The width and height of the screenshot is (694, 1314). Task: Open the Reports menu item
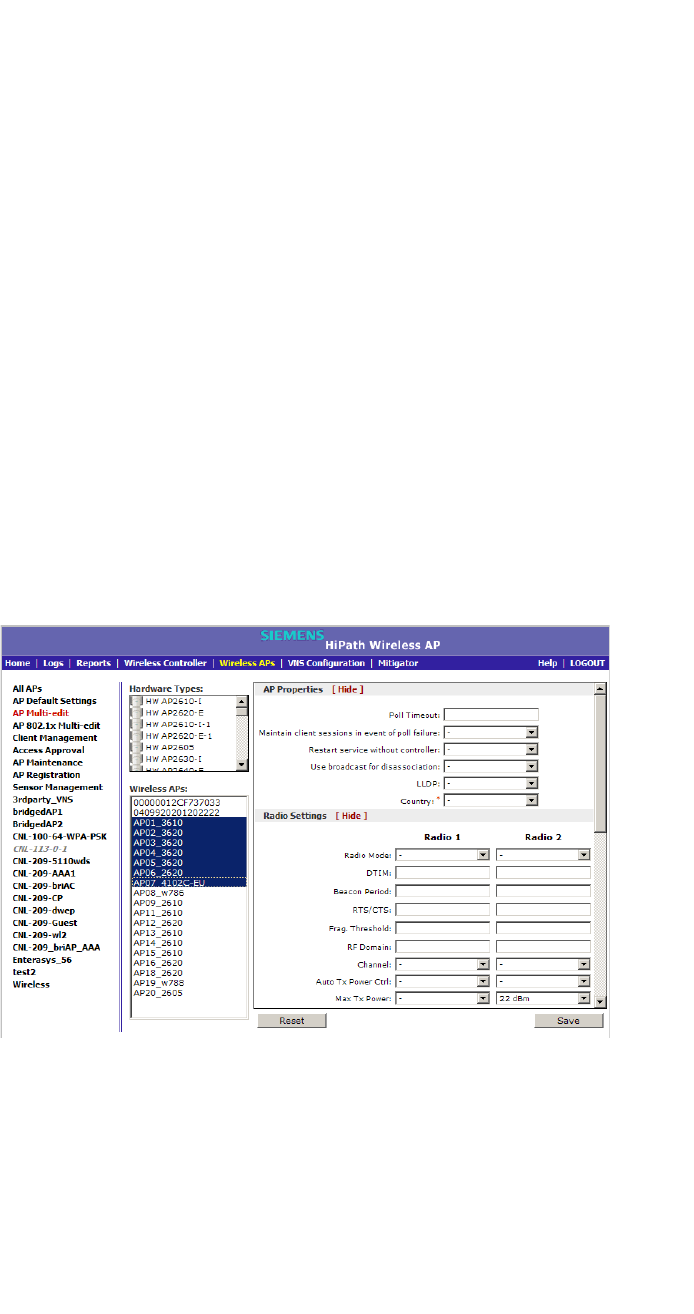click(x=94, y=663)
